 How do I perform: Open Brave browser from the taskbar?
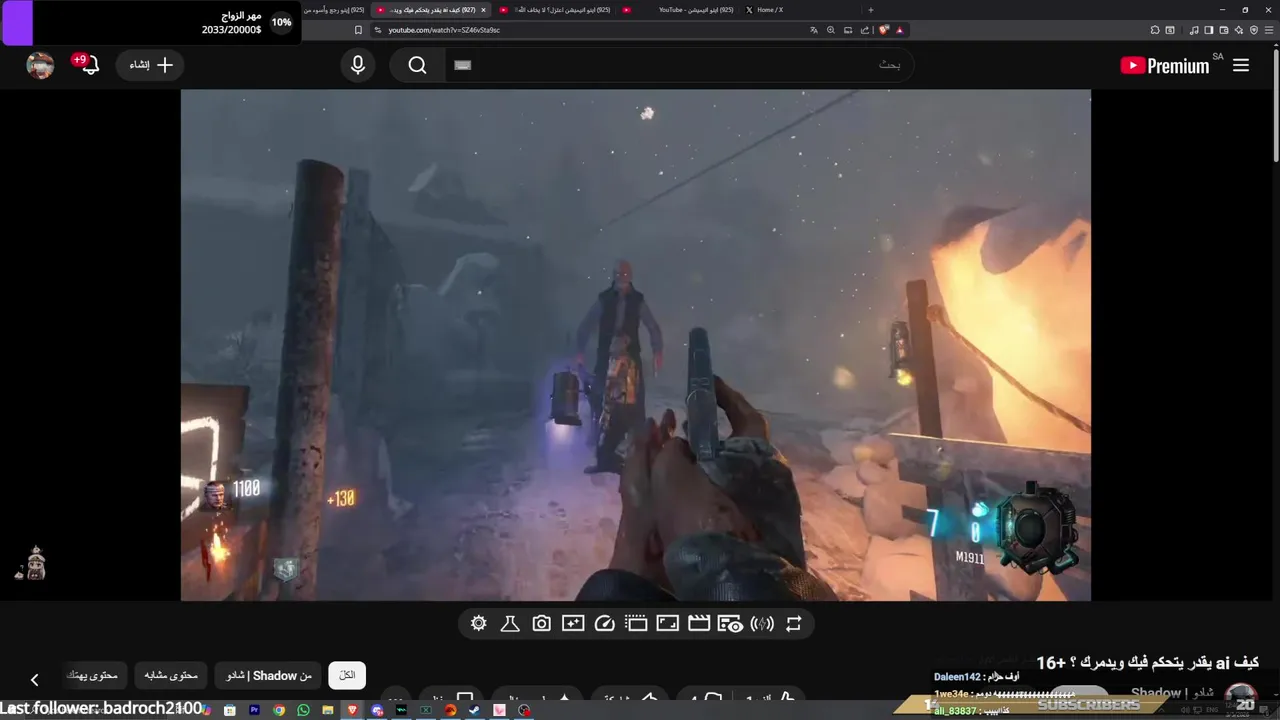pyautogui.click(x=353, y=710)
